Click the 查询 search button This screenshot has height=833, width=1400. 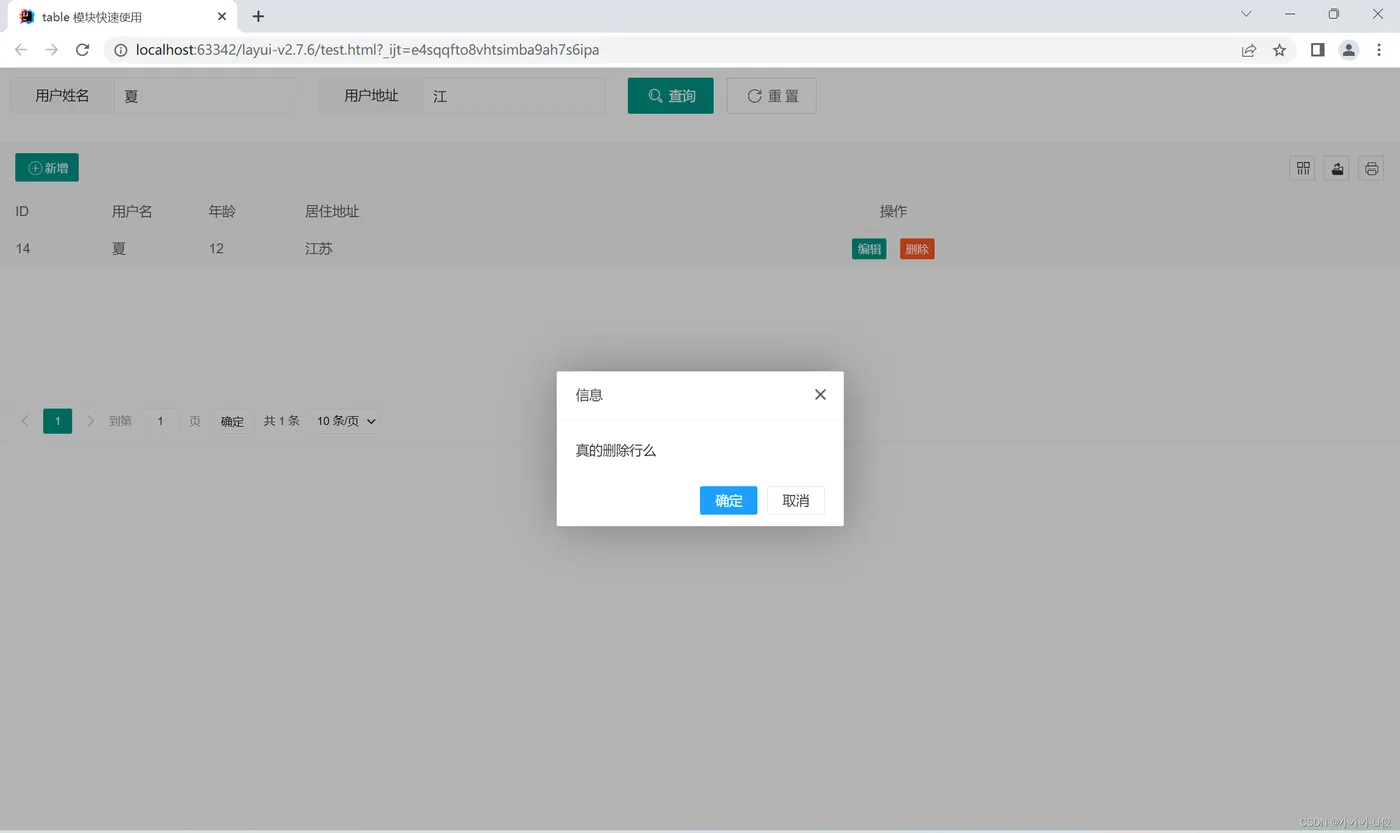point(671,96)
